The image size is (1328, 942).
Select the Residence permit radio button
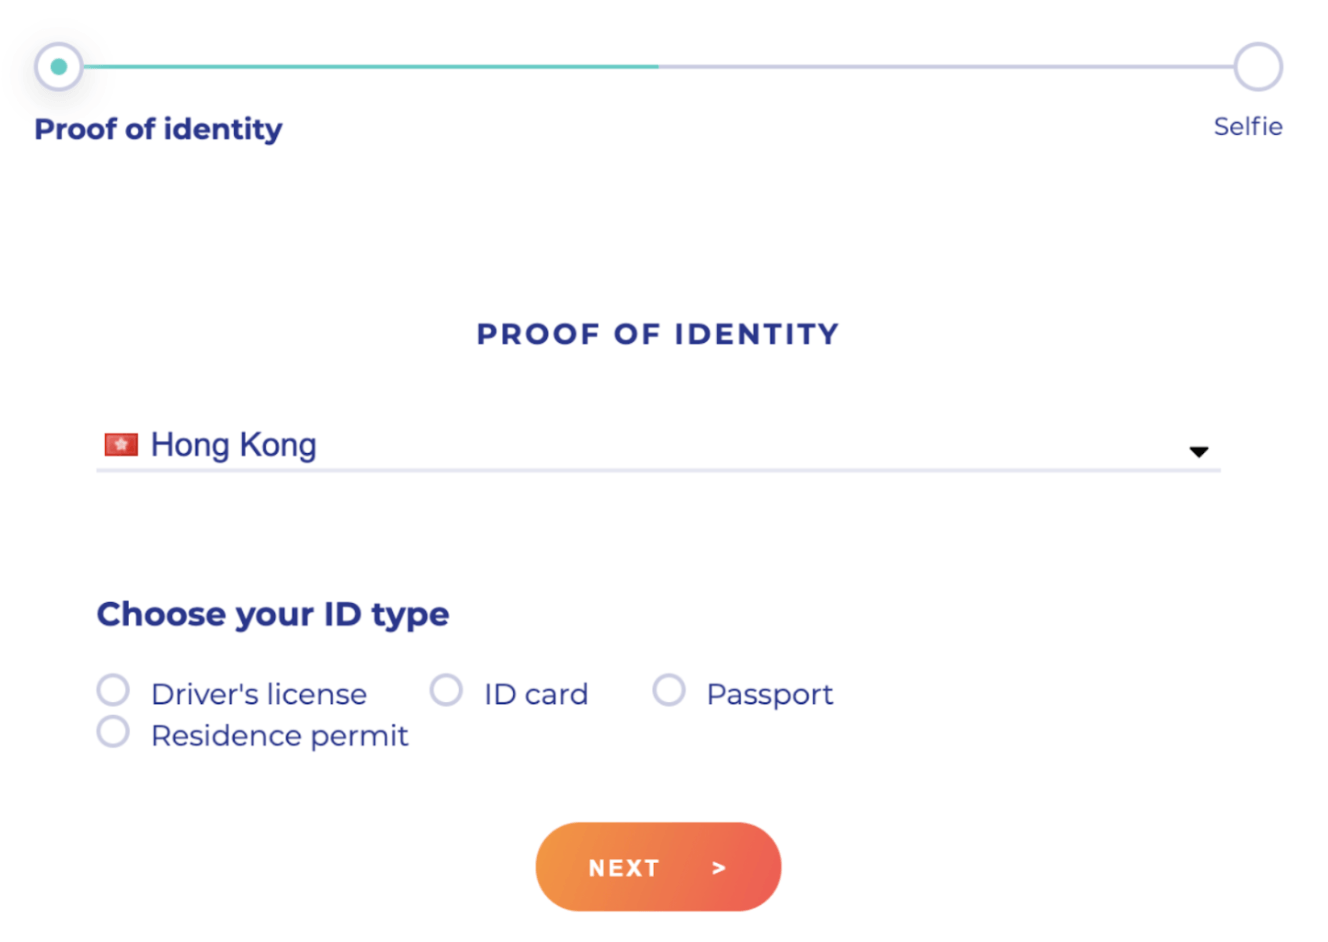pyautogui.click(x=113, y=732)
